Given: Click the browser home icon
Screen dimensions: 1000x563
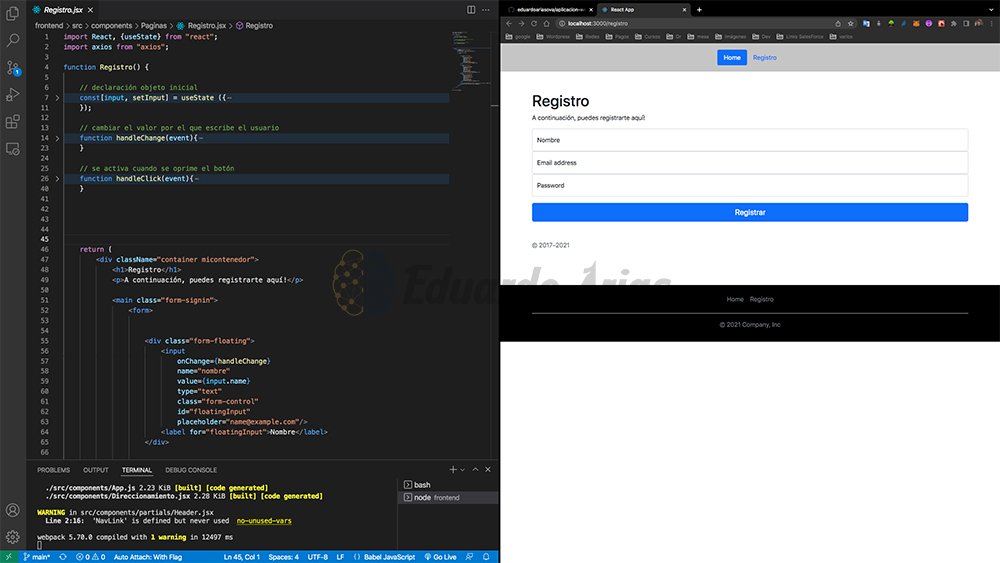Looking at the screenshot, I should [547, 24].
